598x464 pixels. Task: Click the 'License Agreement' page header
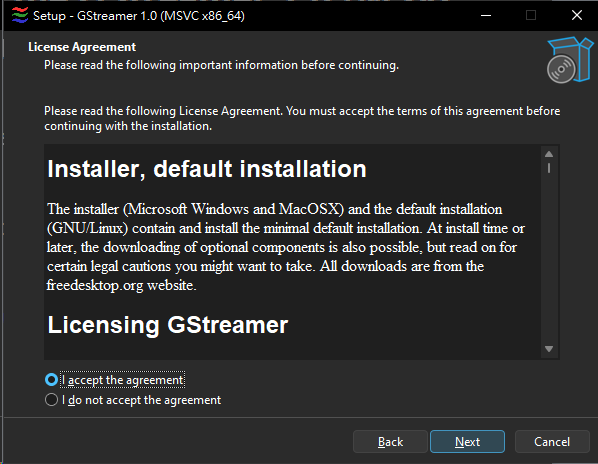(x=82, y=47)
